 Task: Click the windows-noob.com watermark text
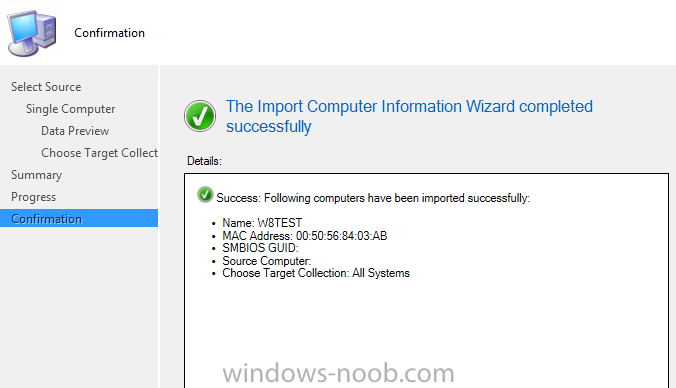tap(338, 373)
